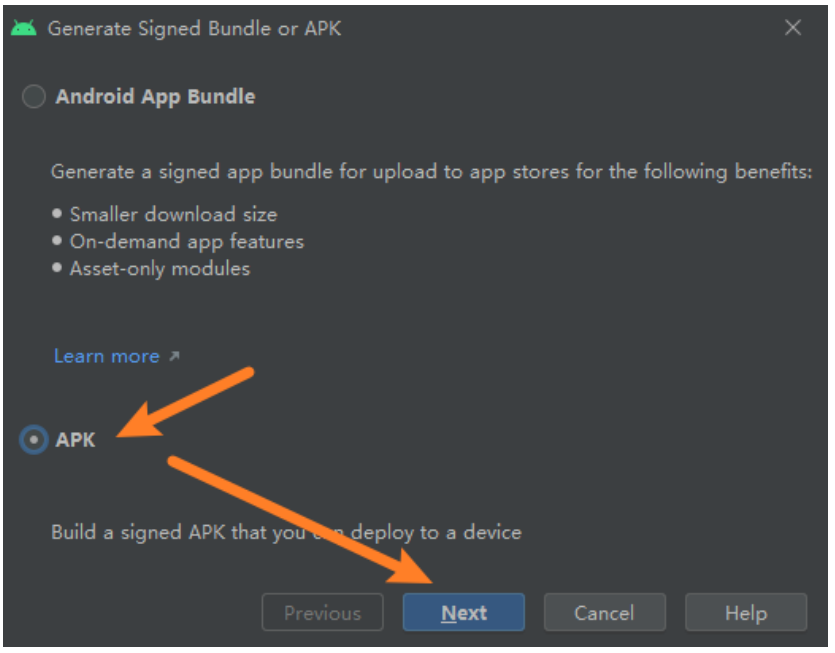Click the 'Generate a signed app bundle' description
Image resolution: width=835 pixels, height=653 pixels.
[x=431, y=172]
